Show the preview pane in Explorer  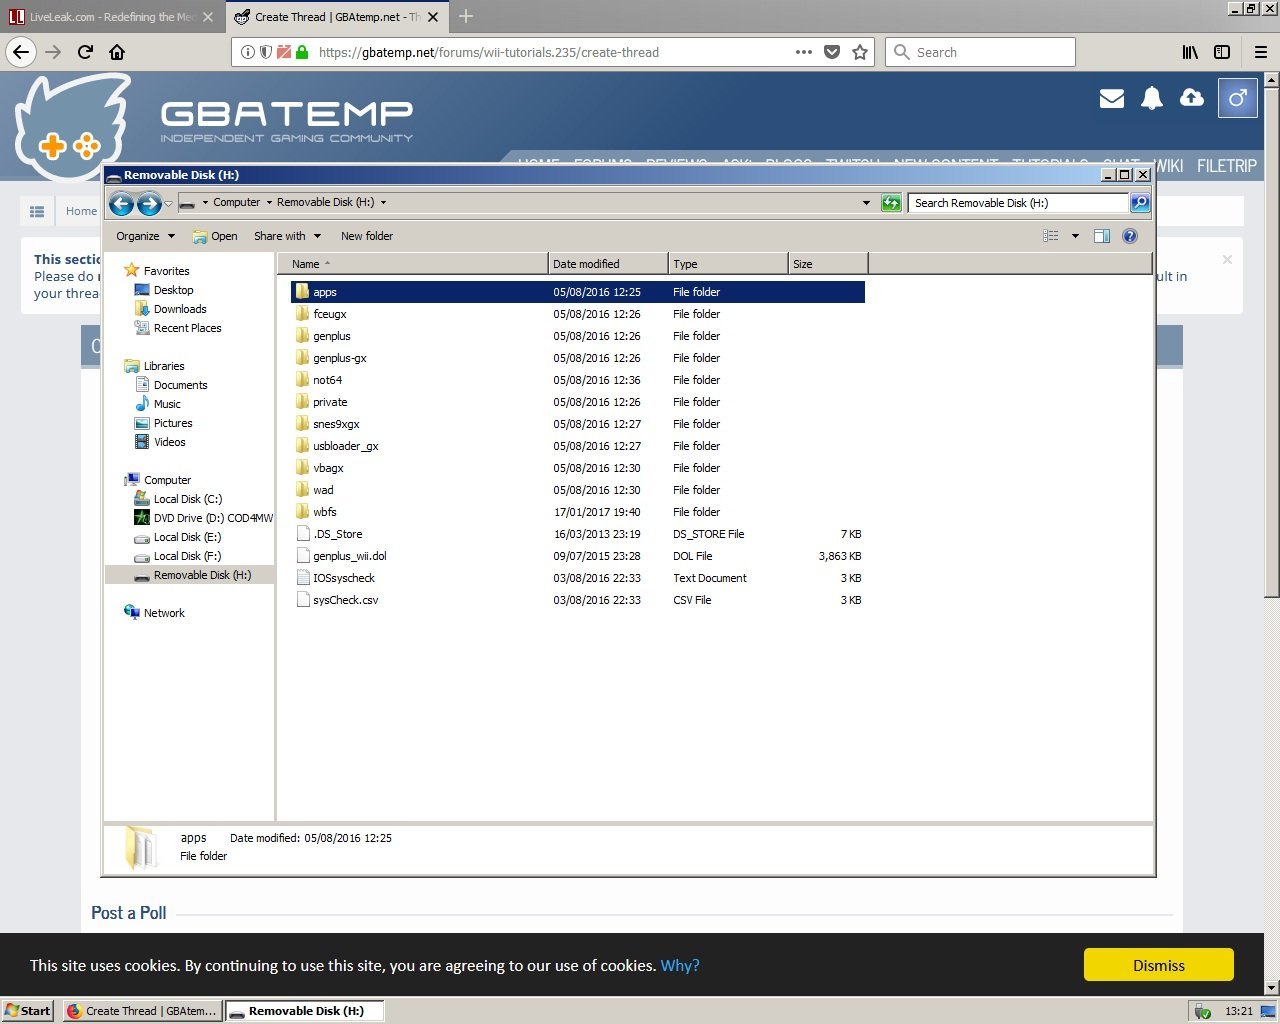tap(1102, 236)
